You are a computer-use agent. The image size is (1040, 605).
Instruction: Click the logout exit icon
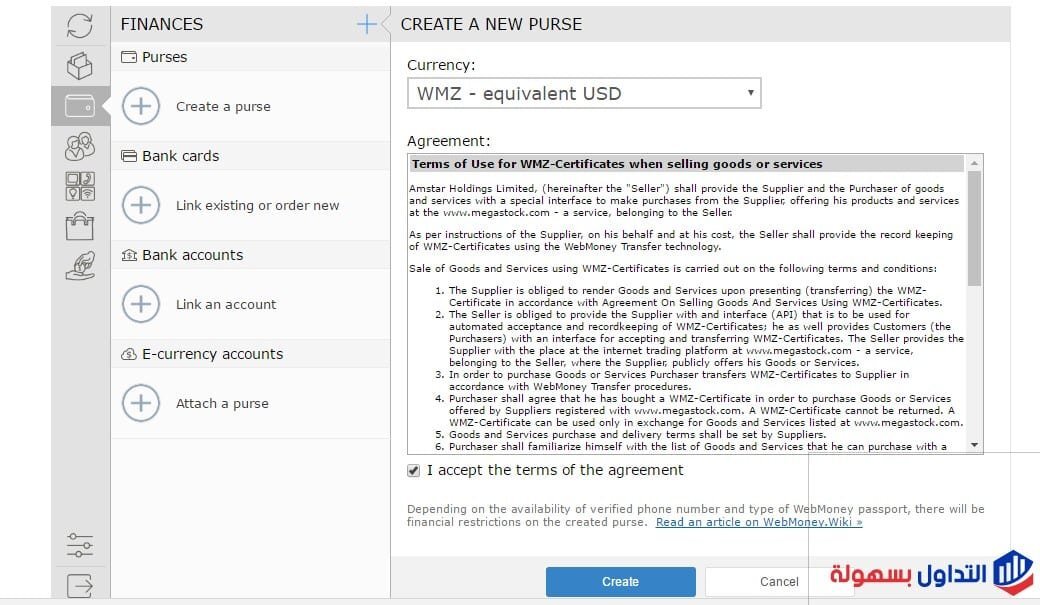80,584
